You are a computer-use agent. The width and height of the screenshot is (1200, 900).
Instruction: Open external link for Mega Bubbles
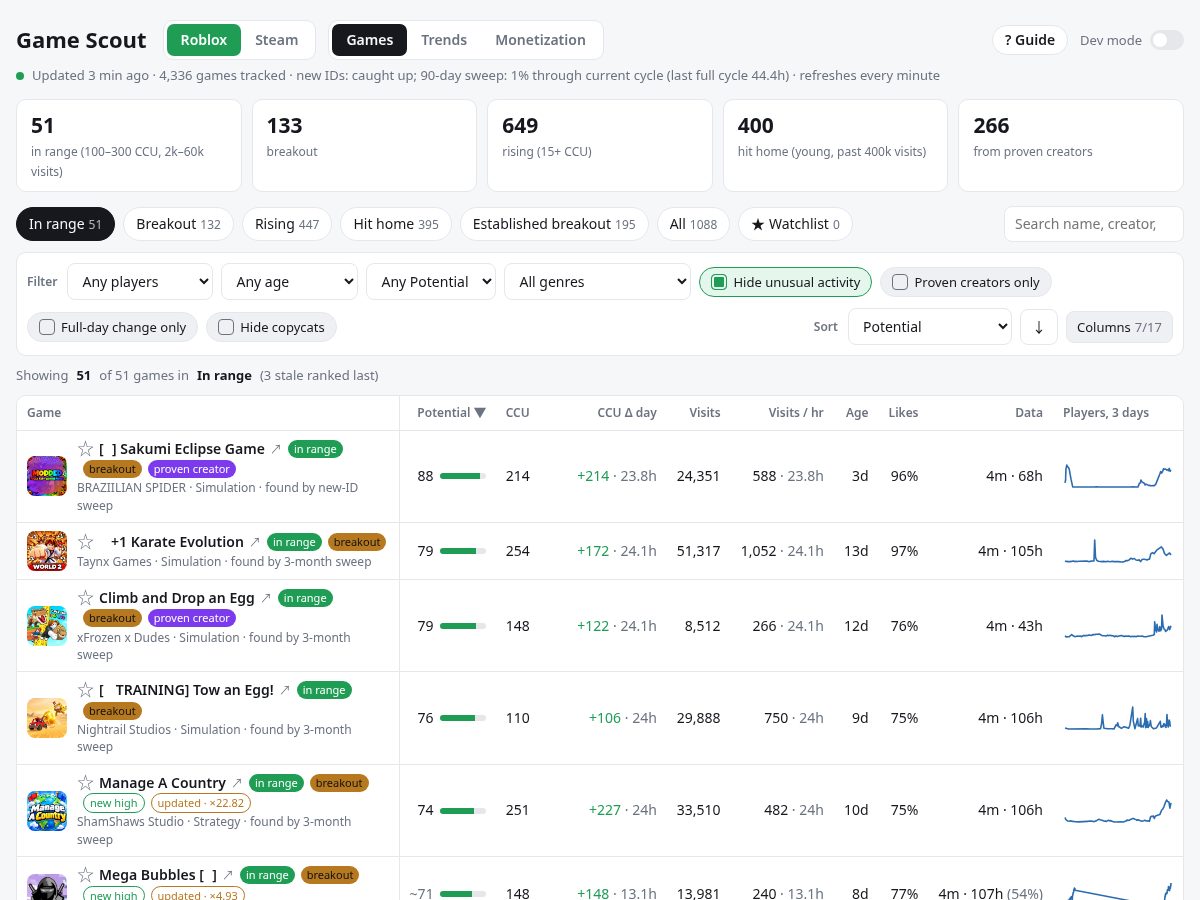point(228,875)
